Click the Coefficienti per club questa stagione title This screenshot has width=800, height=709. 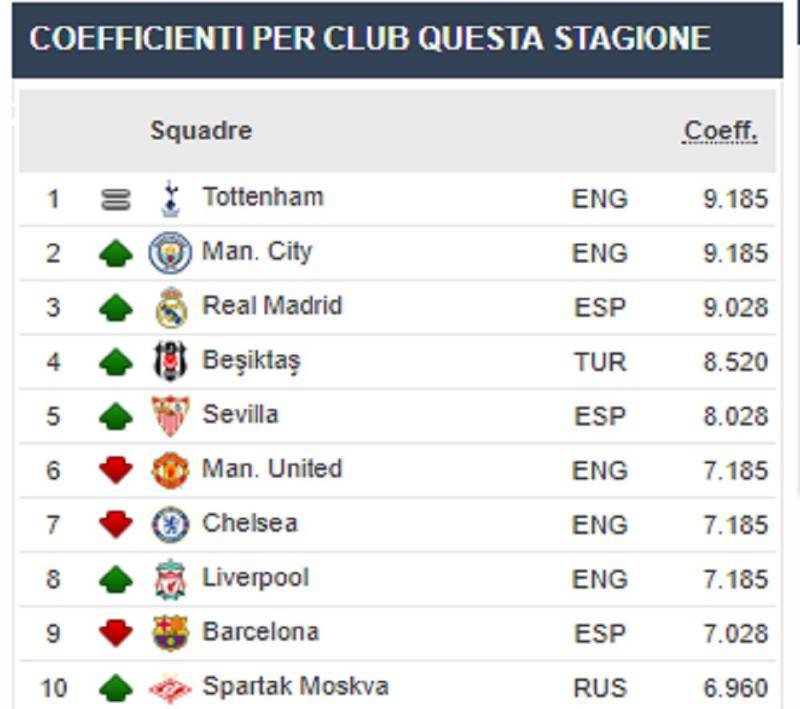coord(370,39)
